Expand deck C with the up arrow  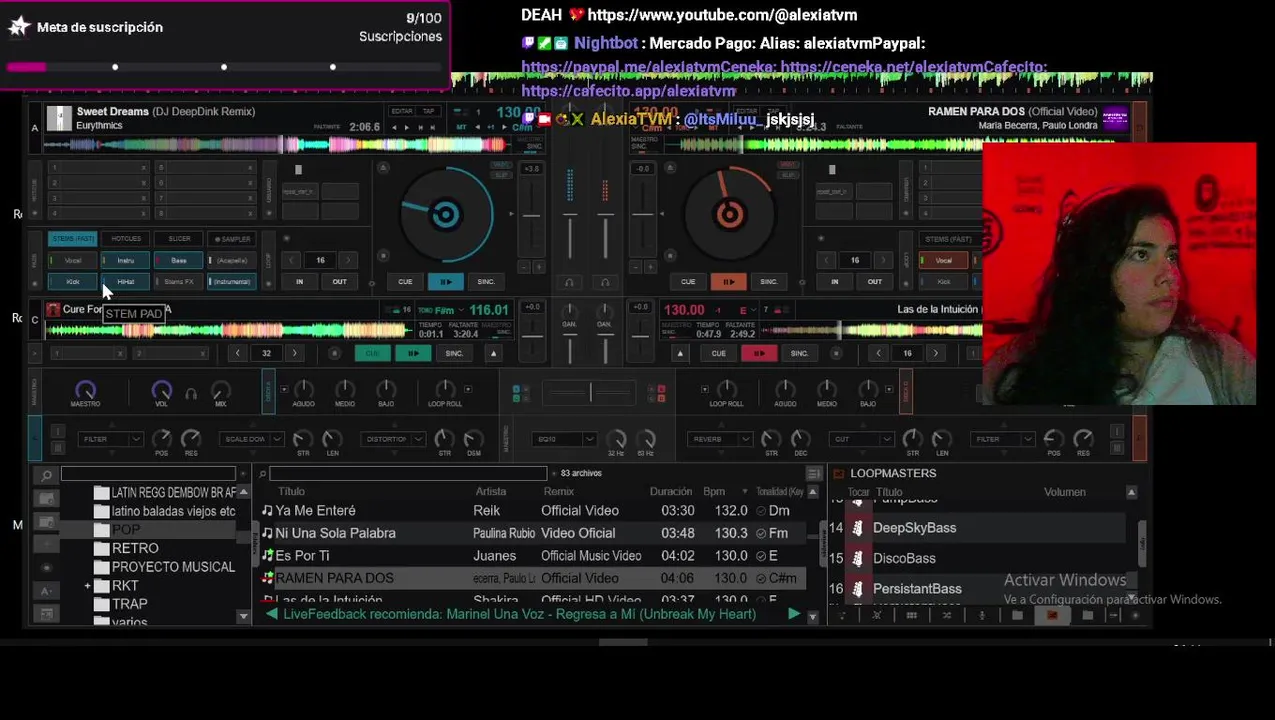click(x=493, y=353)
